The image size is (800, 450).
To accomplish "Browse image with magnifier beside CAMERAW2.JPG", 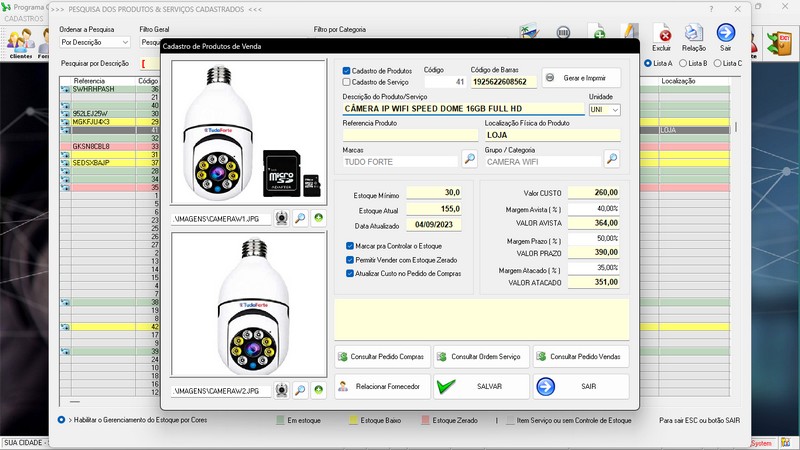I will 301,390.
